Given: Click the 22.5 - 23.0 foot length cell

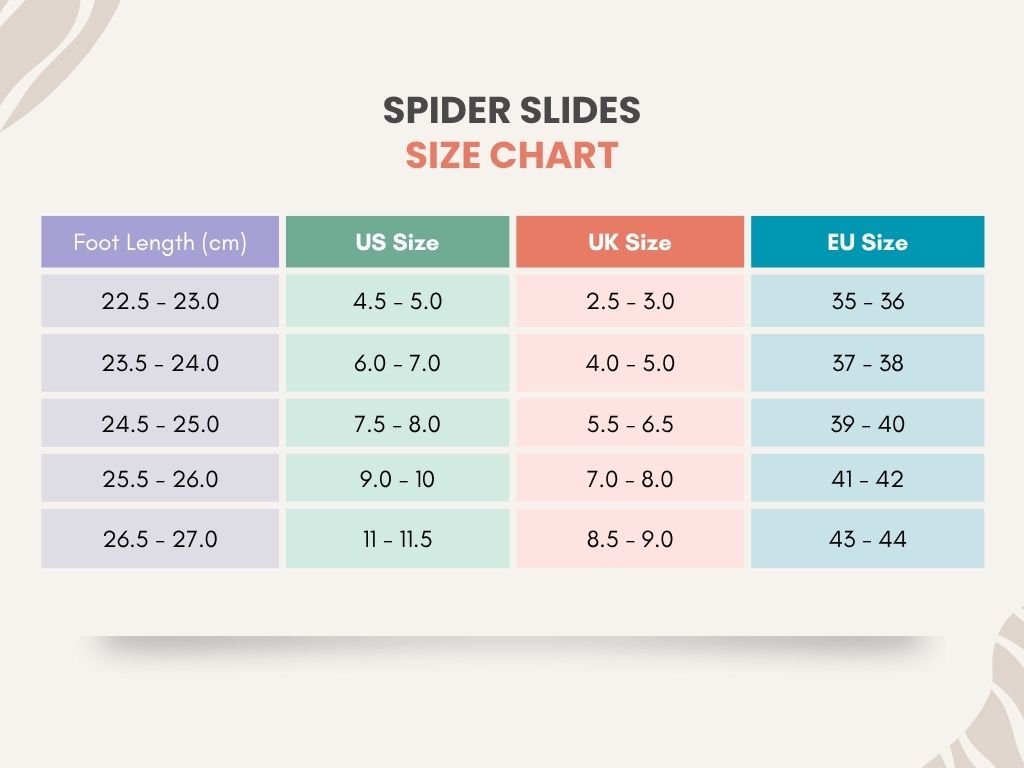Looking at the screenshot, I should click(x=160, y=301).
